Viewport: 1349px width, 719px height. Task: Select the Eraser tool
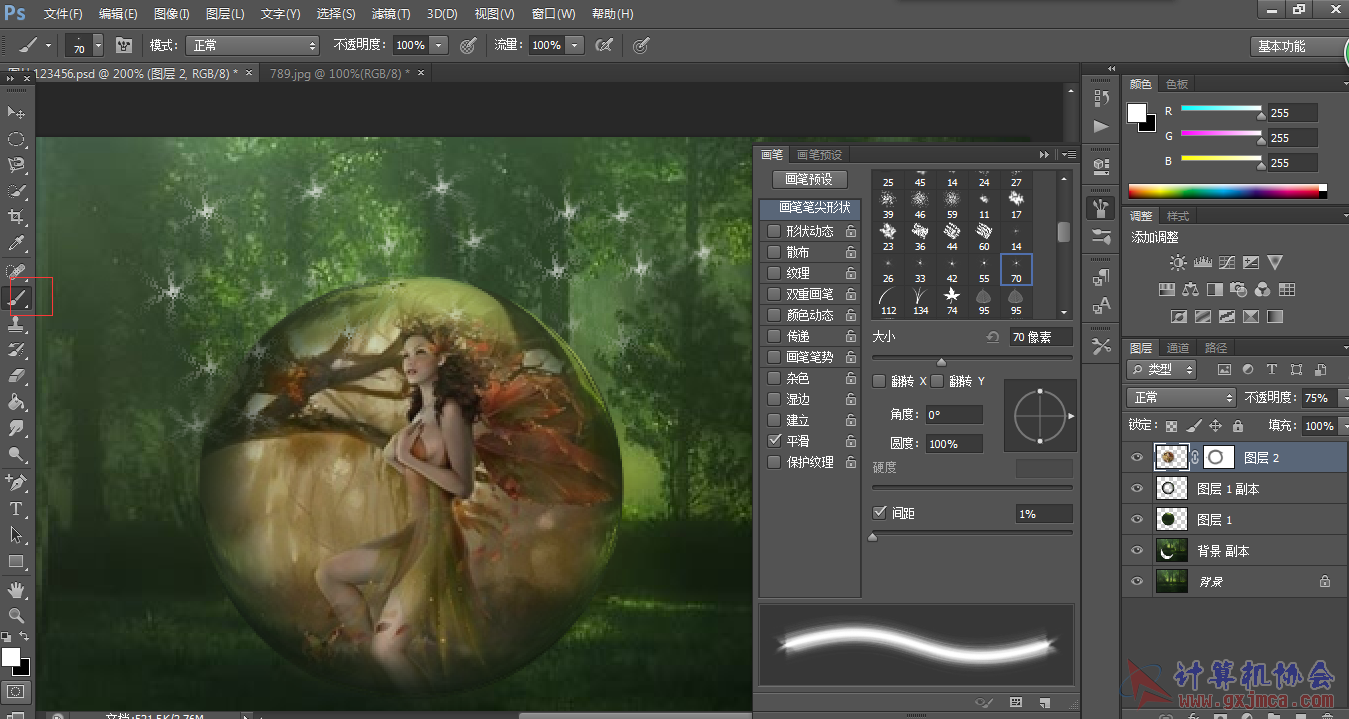coord(17,376)
